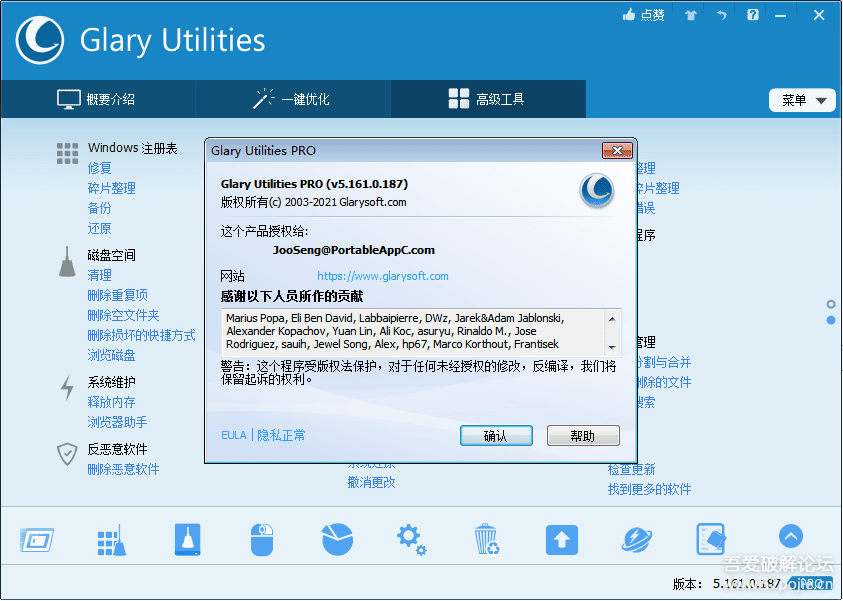Screen dimensions: 843x601
Task: Select the 高级工具 tab
Action: coord(488,99)
